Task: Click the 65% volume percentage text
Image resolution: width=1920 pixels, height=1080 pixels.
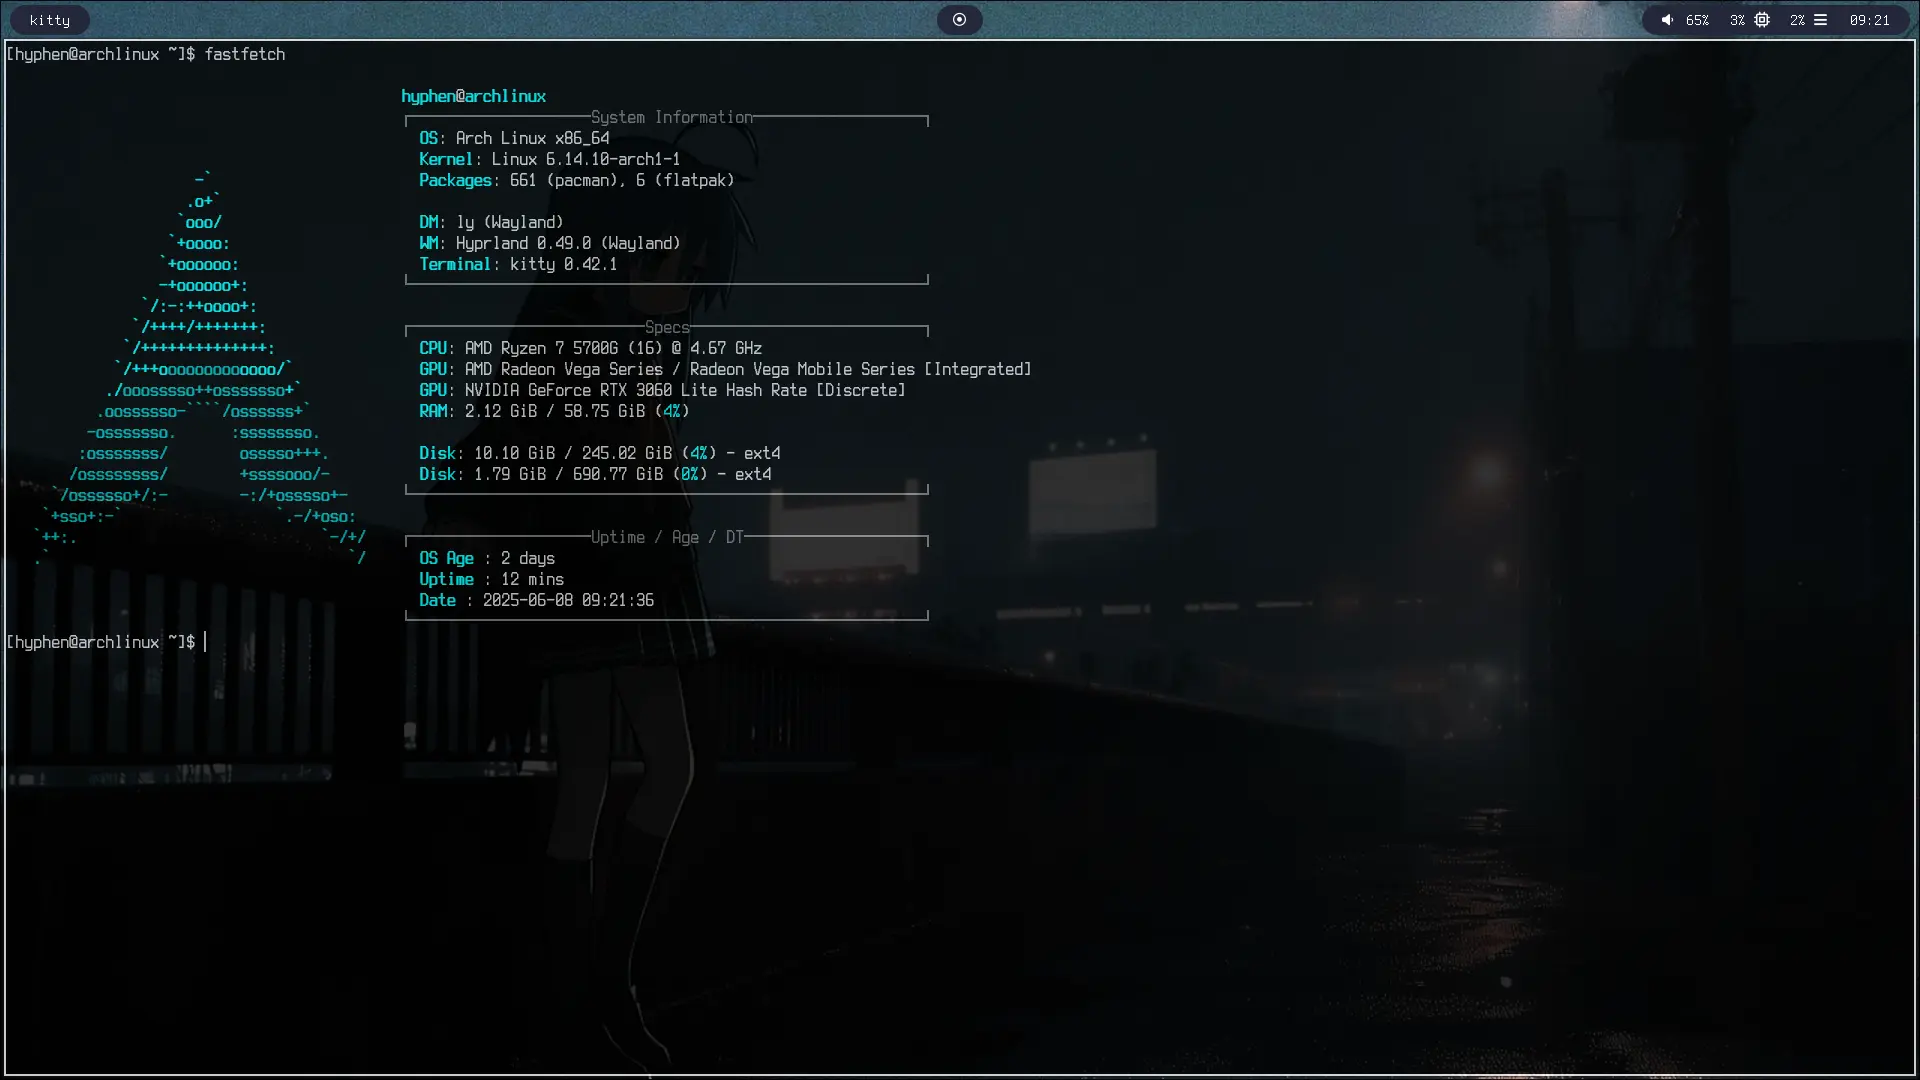Action: point(1697,20)
